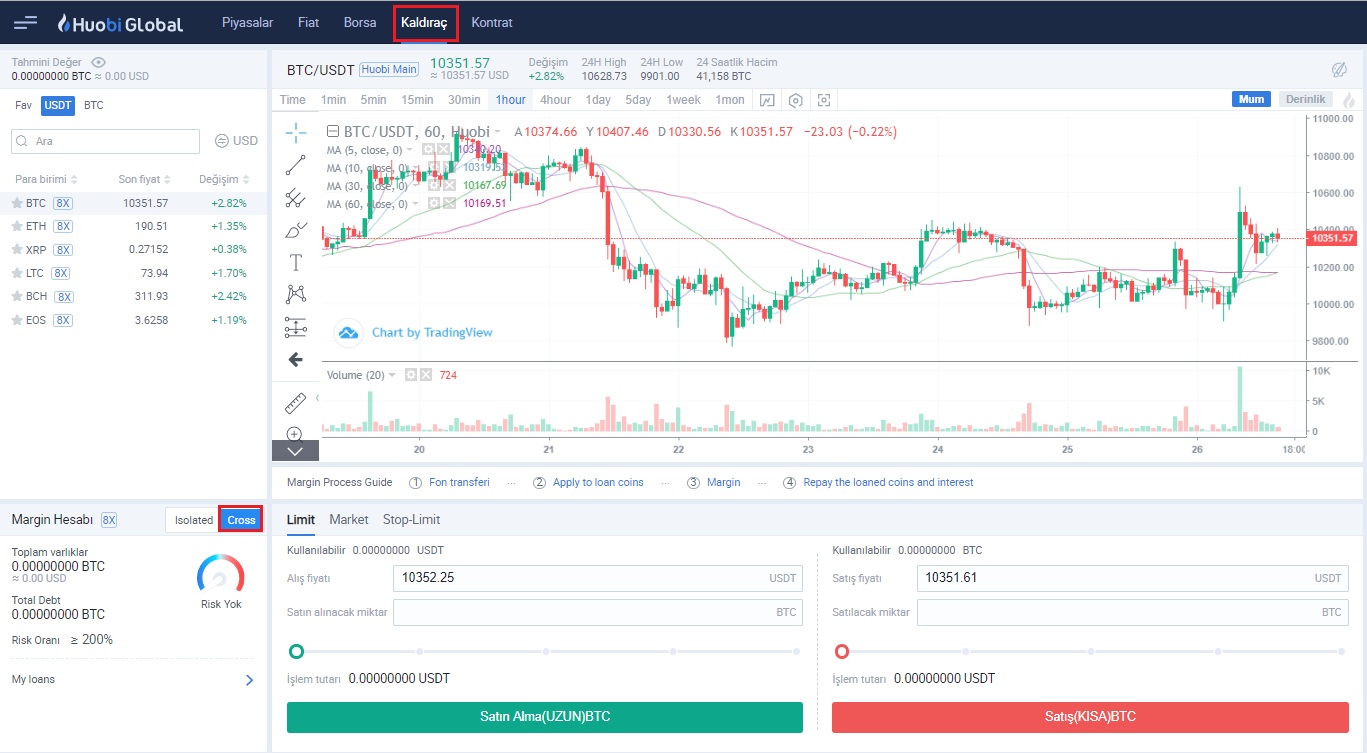Open the Kontrat menu
The image size is (1367, 753).
492,22
